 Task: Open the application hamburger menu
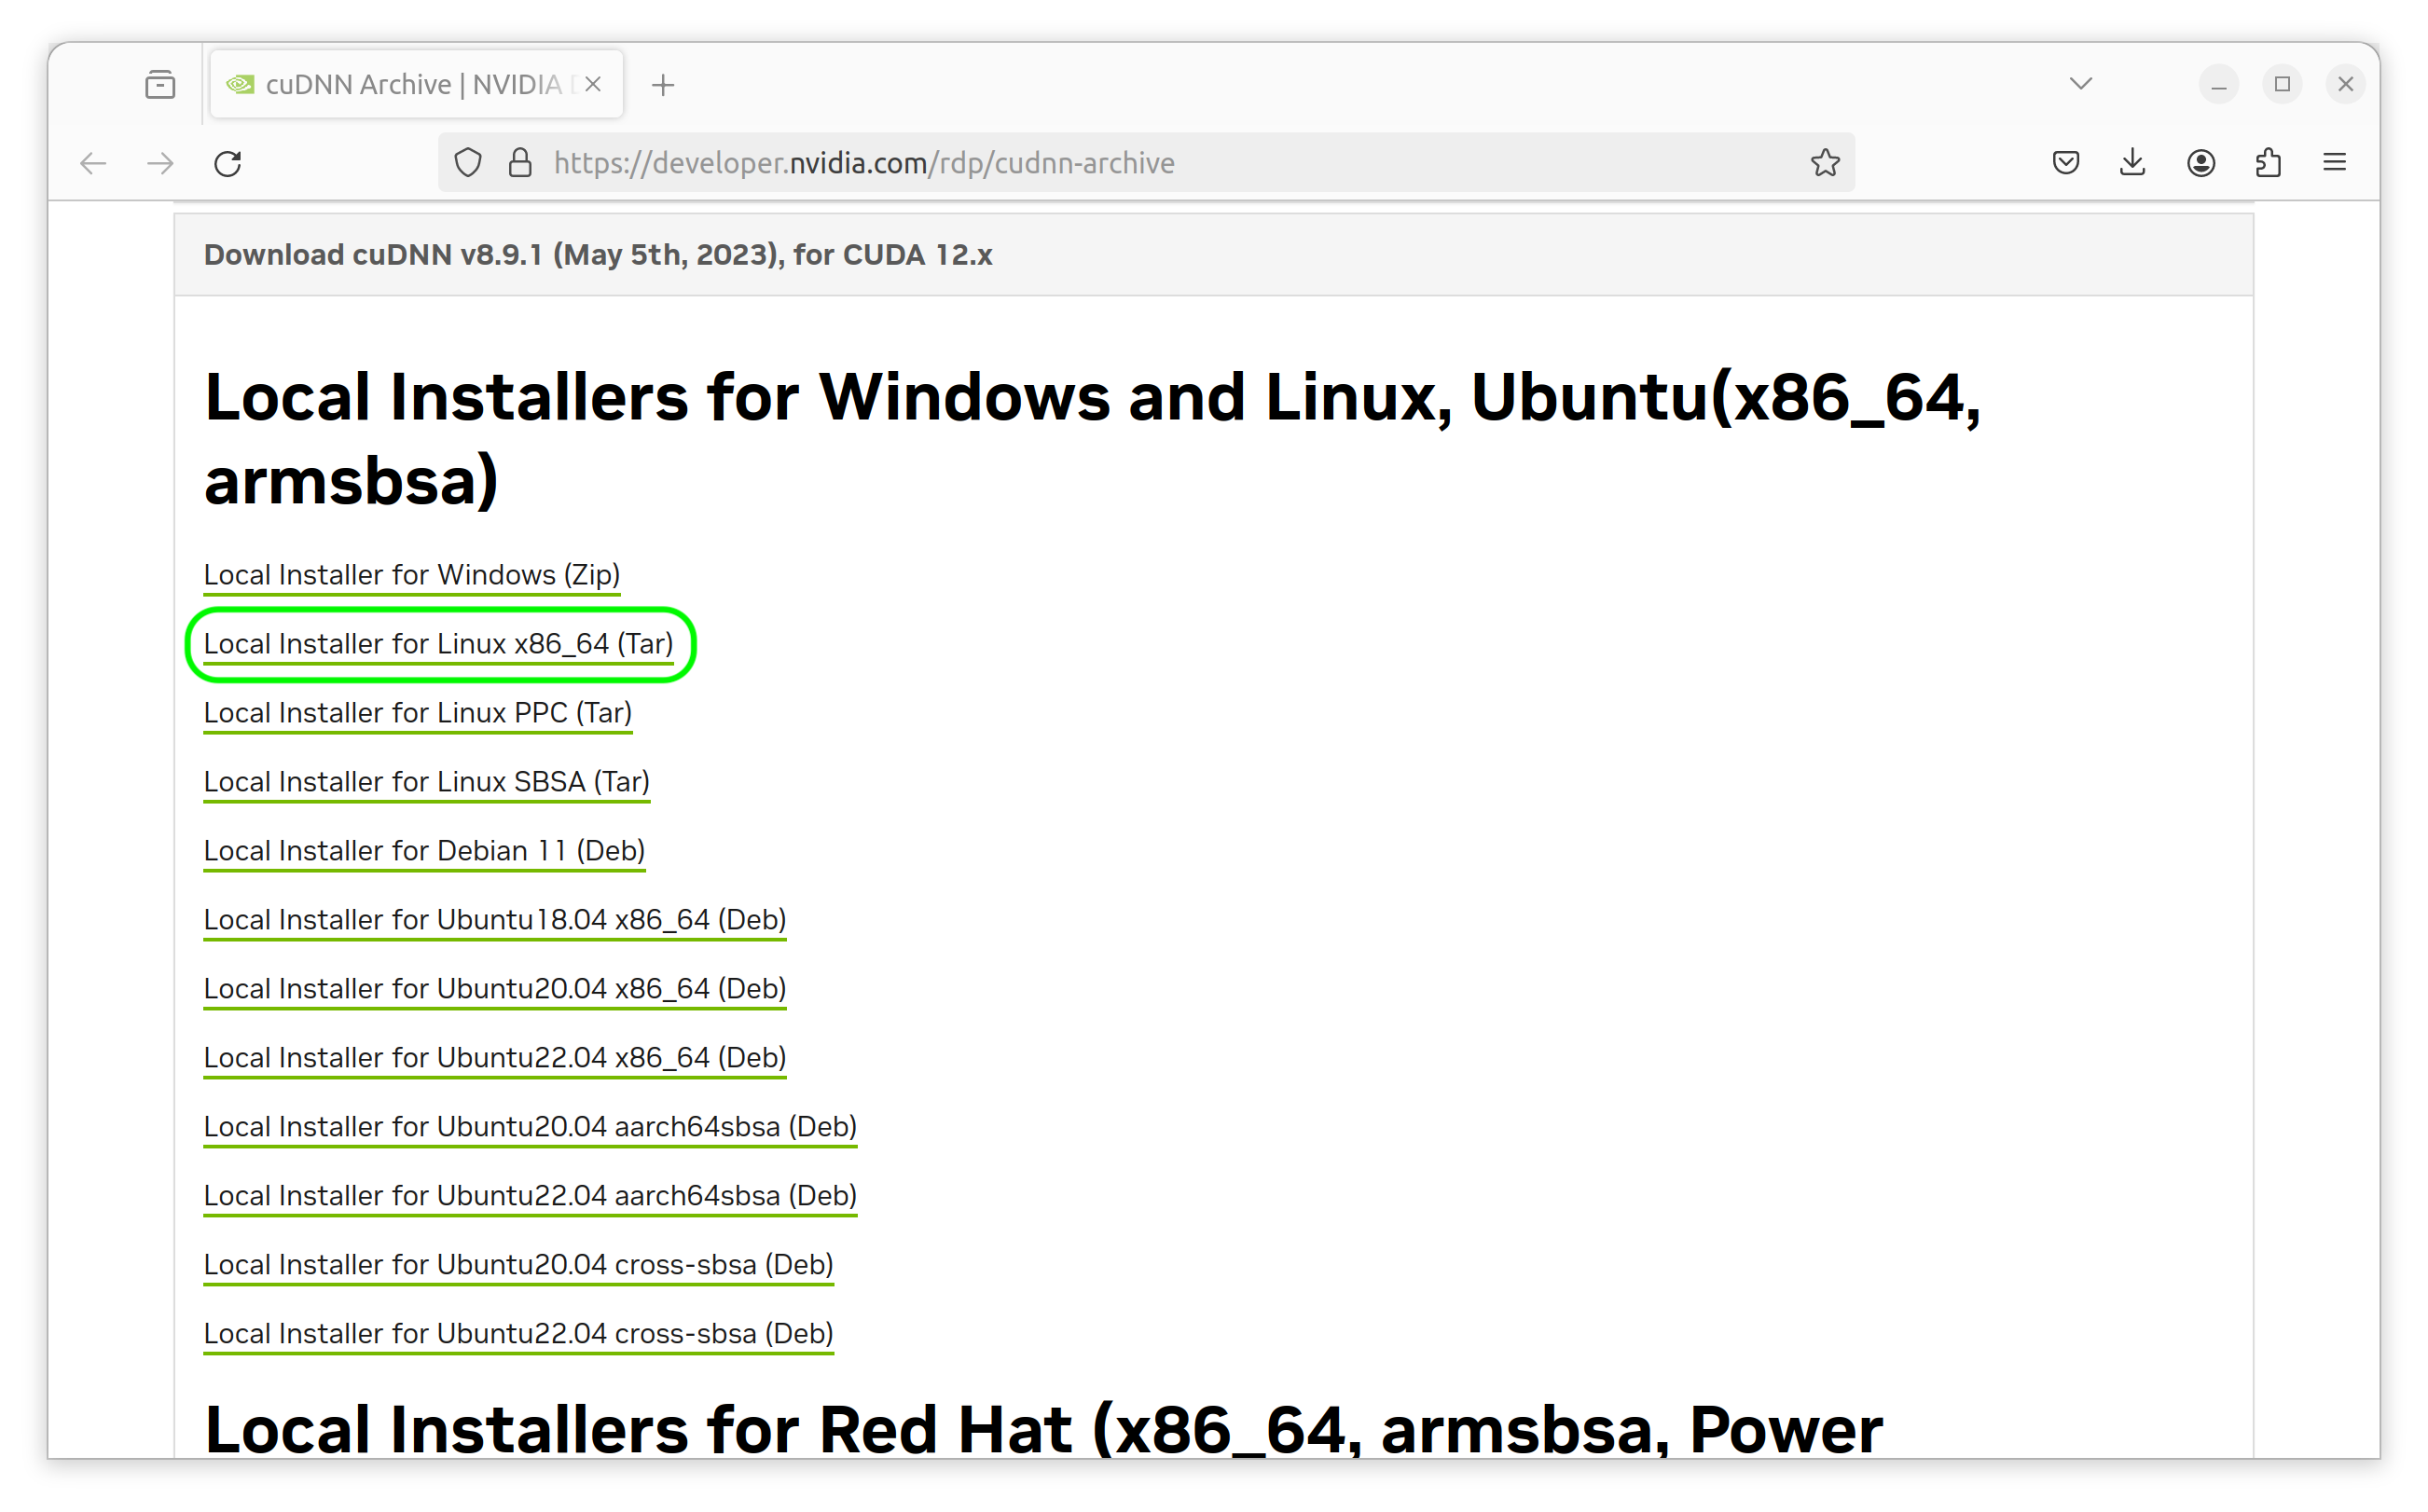[2335, 163]
